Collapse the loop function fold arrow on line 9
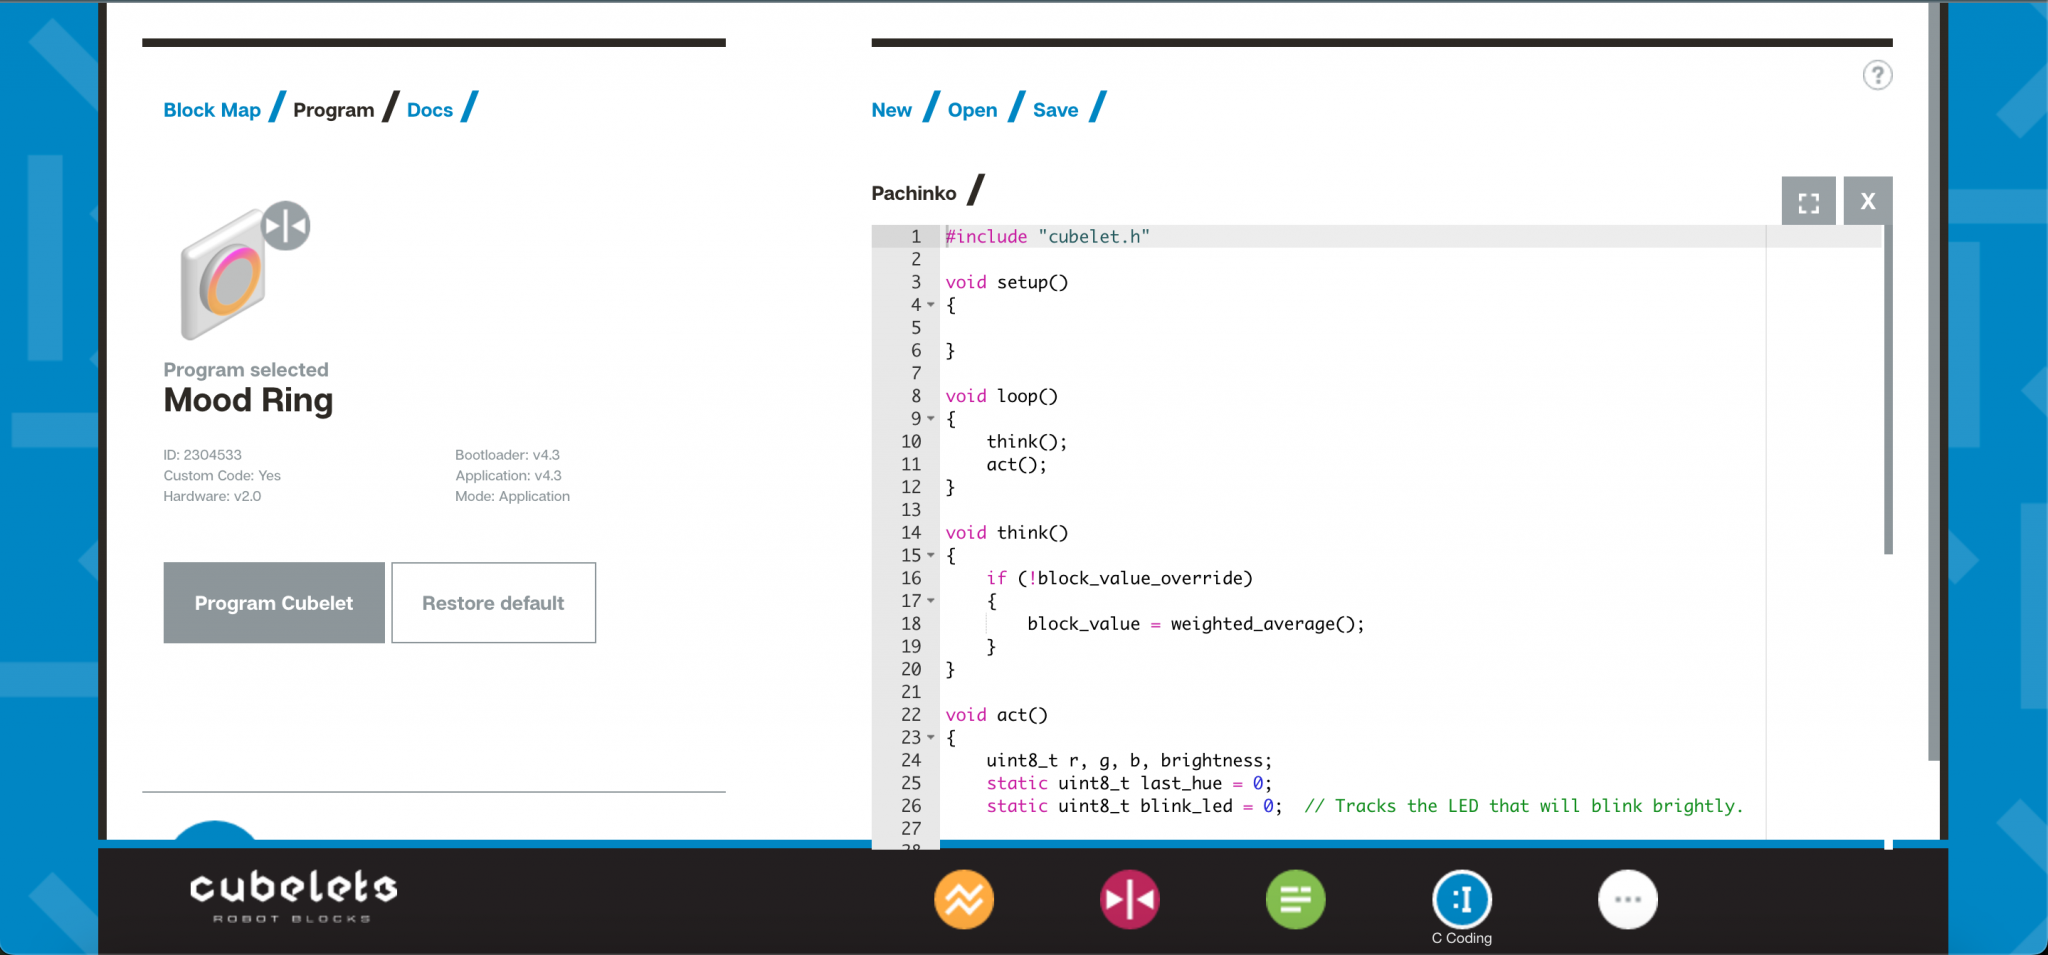This screenshot has width=2048, height=955. click(x=931, y=419)
